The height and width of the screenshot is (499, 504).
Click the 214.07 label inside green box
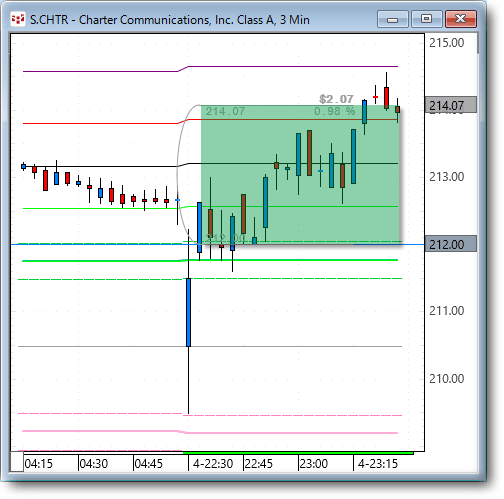[x=225, y=111]
